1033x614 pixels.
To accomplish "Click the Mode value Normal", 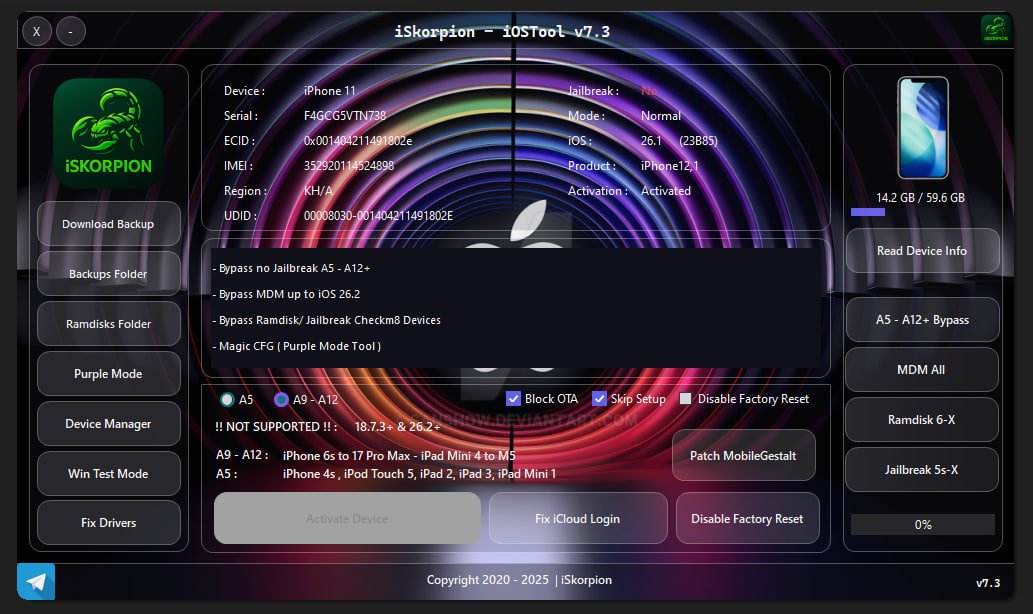I will (x=661, y=116).
